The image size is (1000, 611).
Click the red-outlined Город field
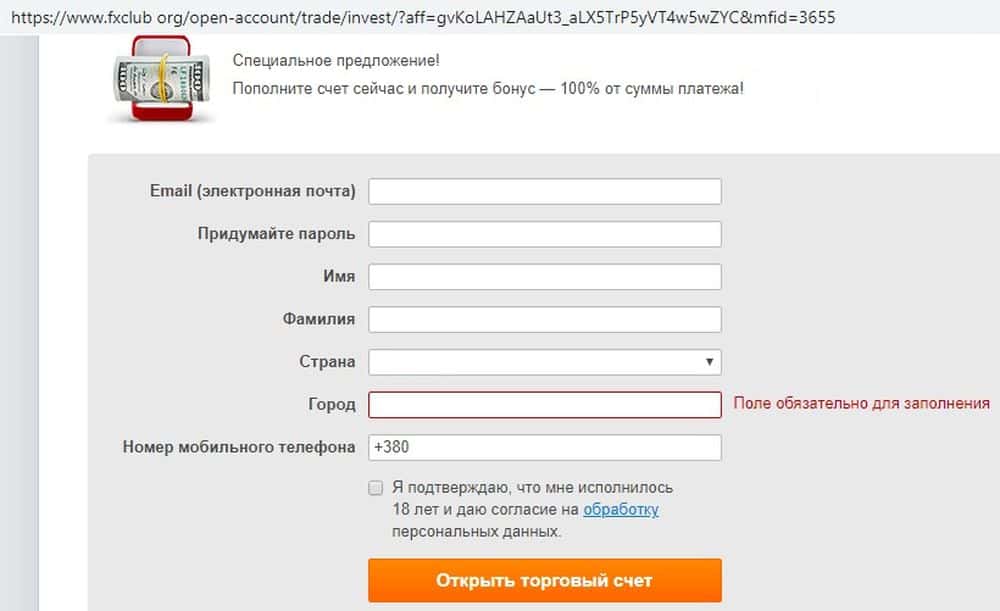point(545,404)
